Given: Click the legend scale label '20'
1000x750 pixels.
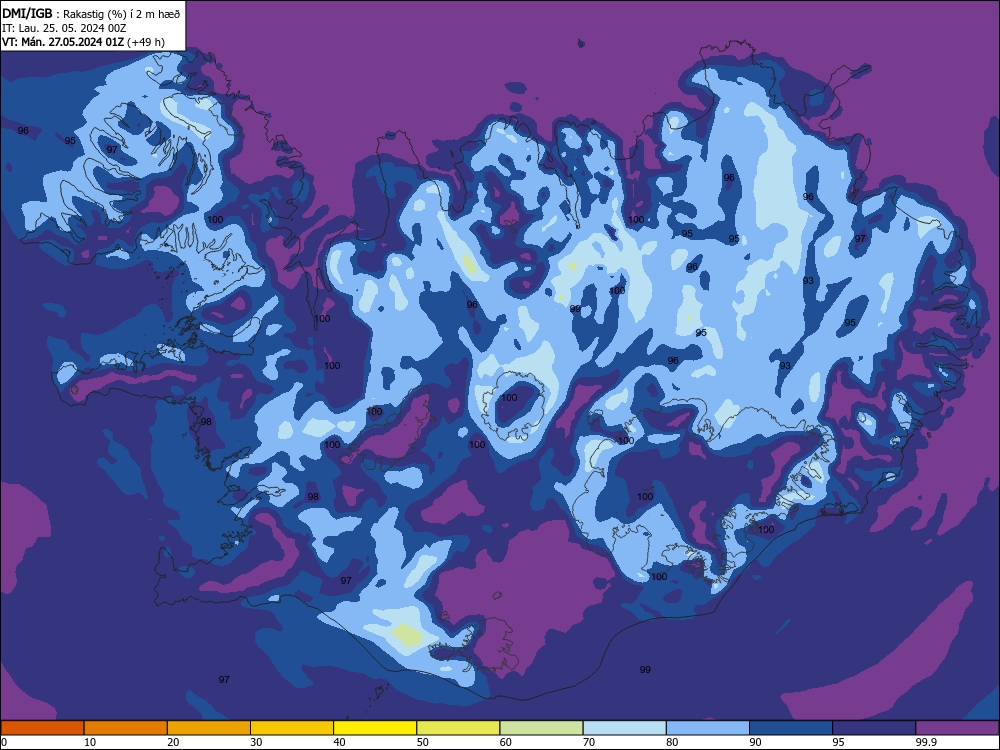Looking at the screenshot, I should point(173,742).
